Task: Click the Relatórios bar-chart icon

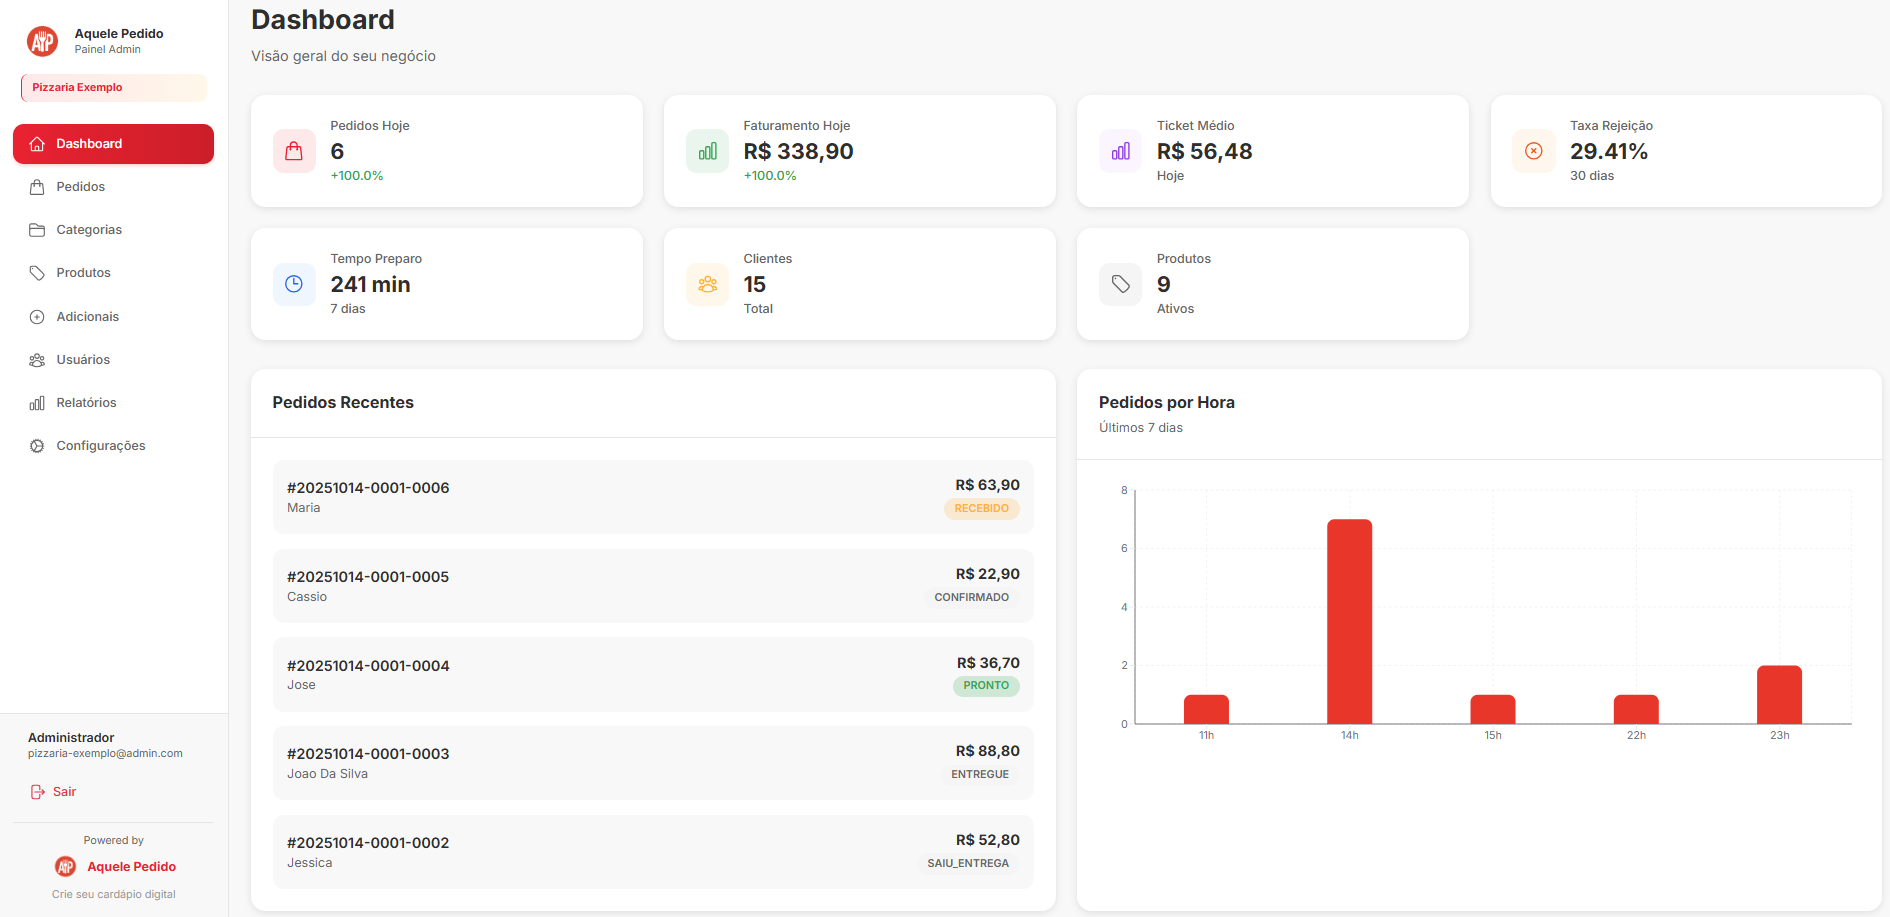Action: point(37,402)
